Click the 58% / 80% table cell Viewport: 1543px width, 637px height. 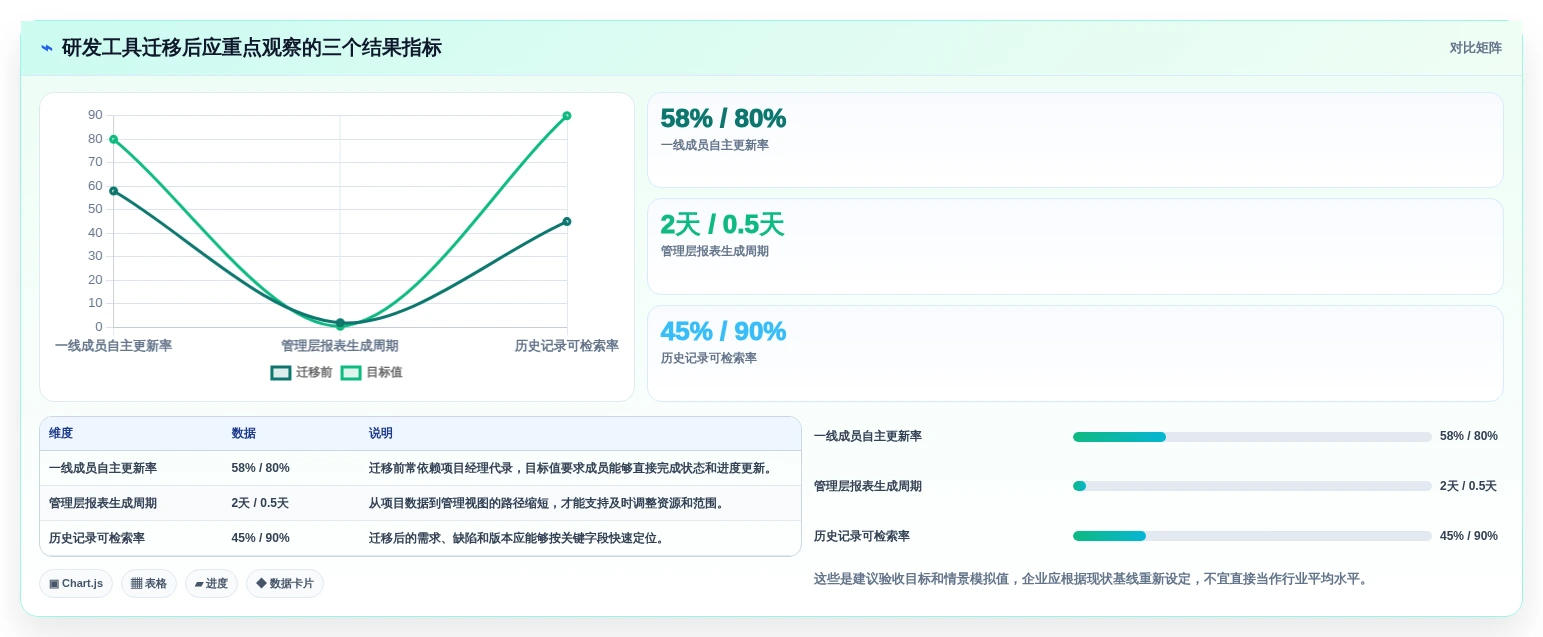point(261,468)
